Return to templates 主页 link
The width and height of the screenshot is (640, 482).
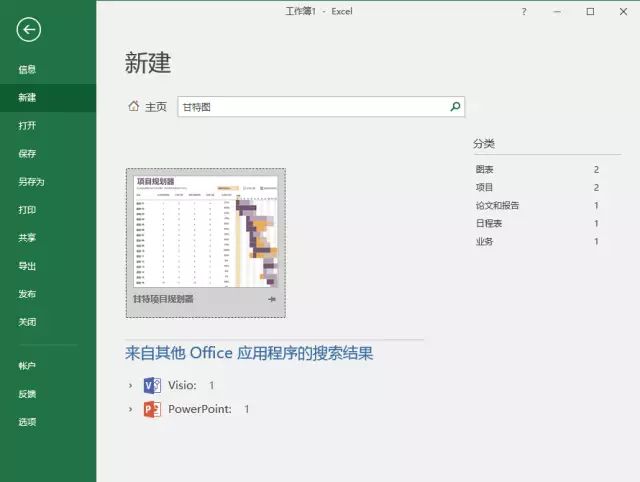point(156,107)
